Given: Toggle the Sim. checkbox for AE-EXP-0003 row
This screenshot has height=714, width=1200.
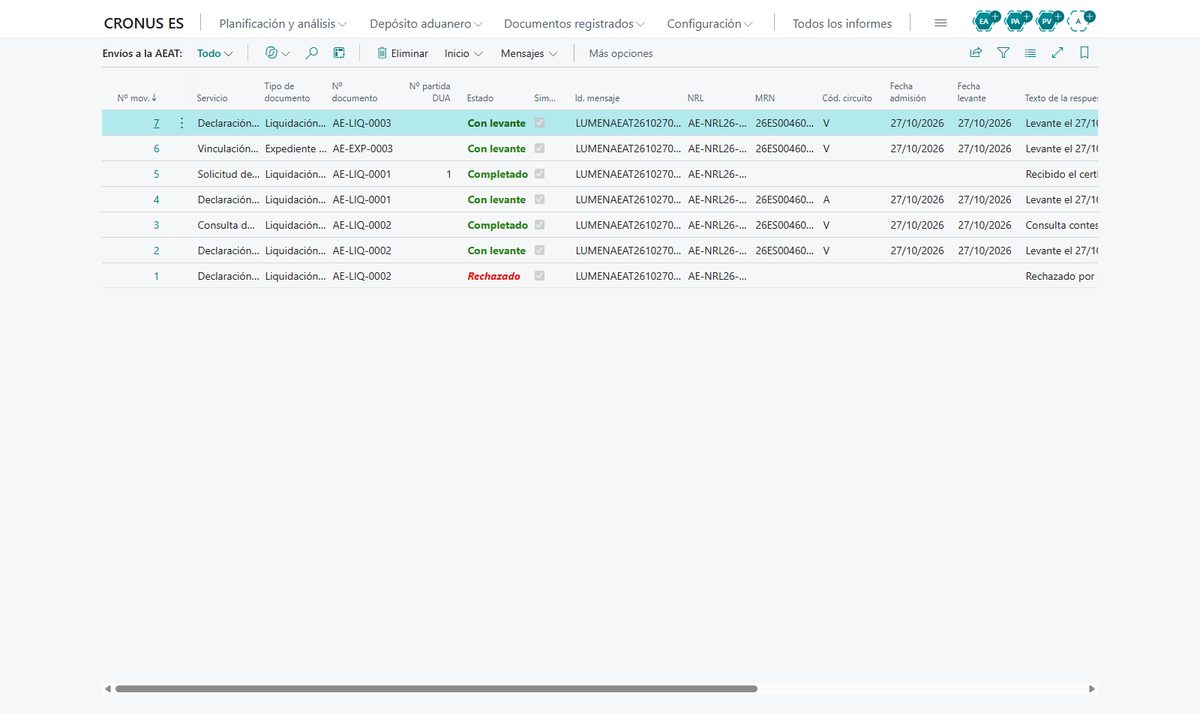Looking at the screenshot, I should [540, 148].
